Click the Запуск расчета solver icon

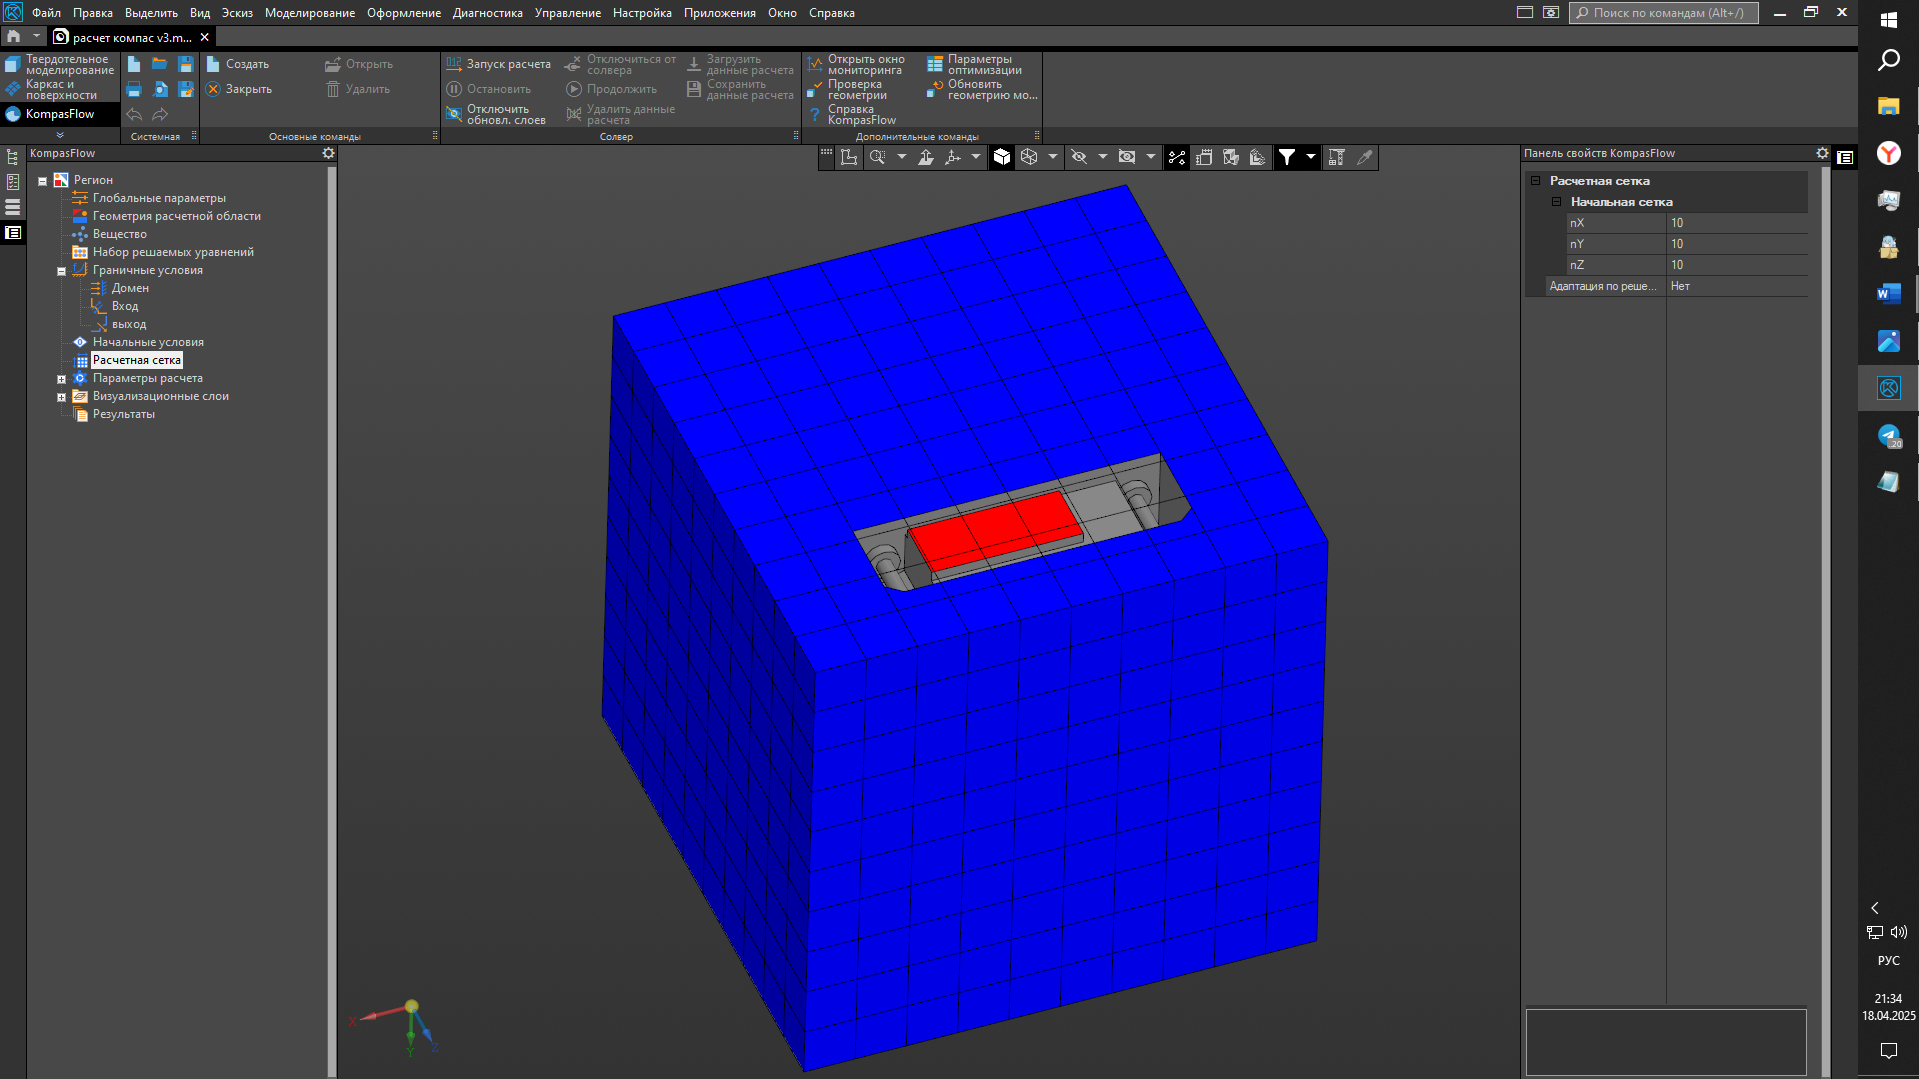pos(454,64)
